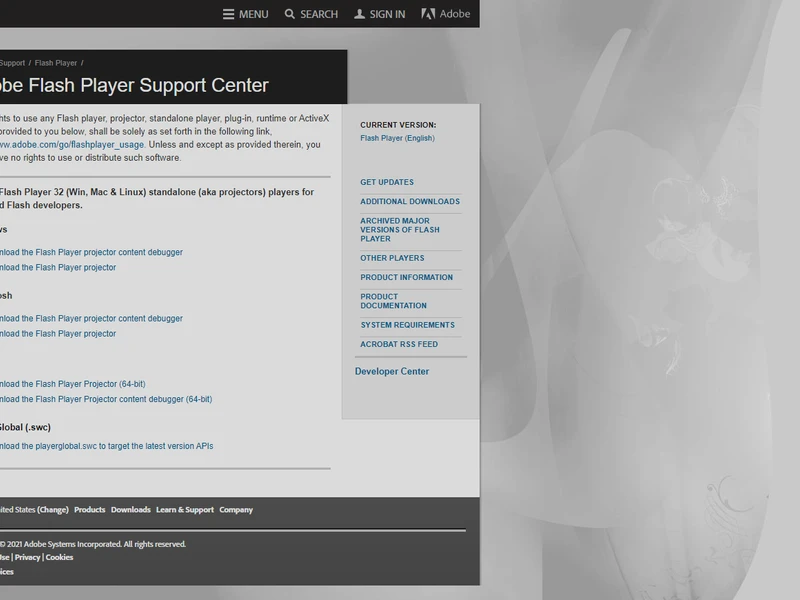Open Learn & Support in footer

tap(185, 510)
